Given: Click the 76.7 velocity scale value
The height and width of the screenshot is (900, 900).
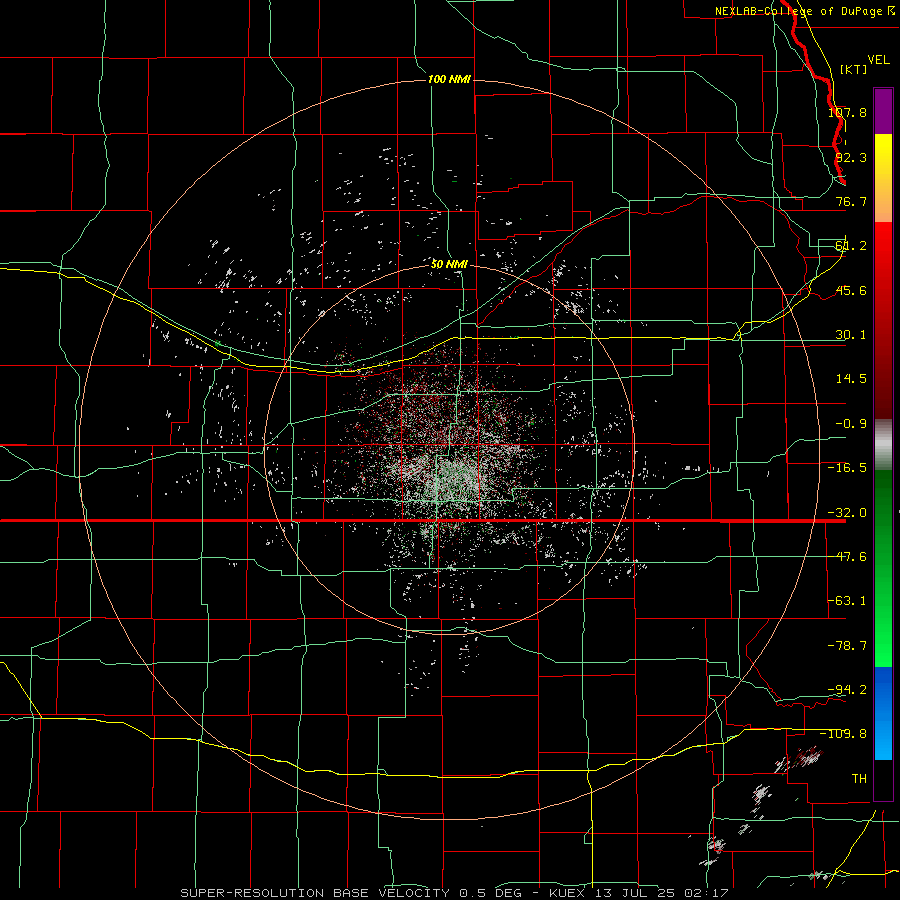Looking at the screenshot, I should pos(851,201).
